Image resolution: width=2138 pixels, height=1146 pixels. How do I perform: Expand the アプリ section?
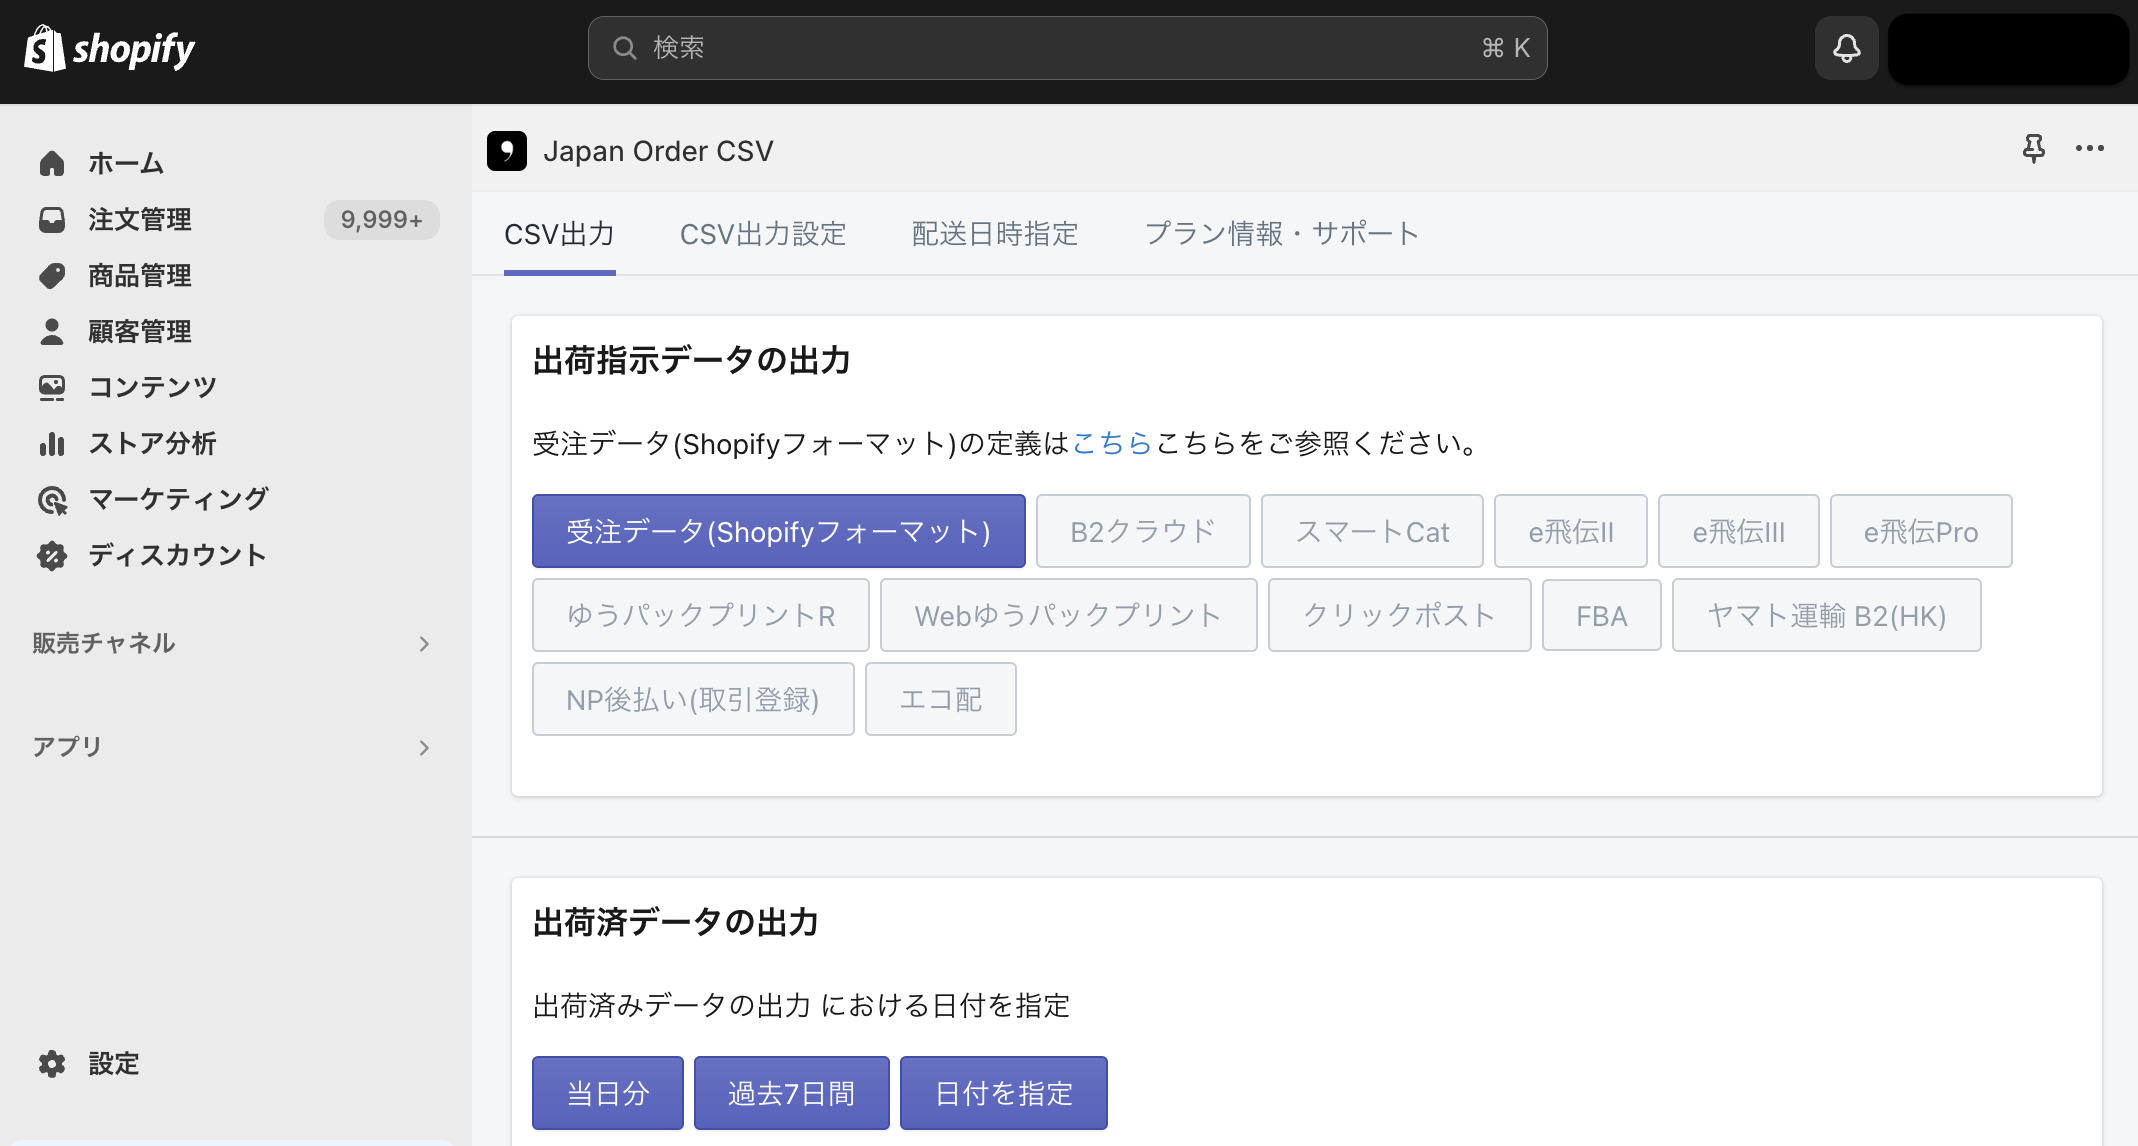tap(232, 747)
